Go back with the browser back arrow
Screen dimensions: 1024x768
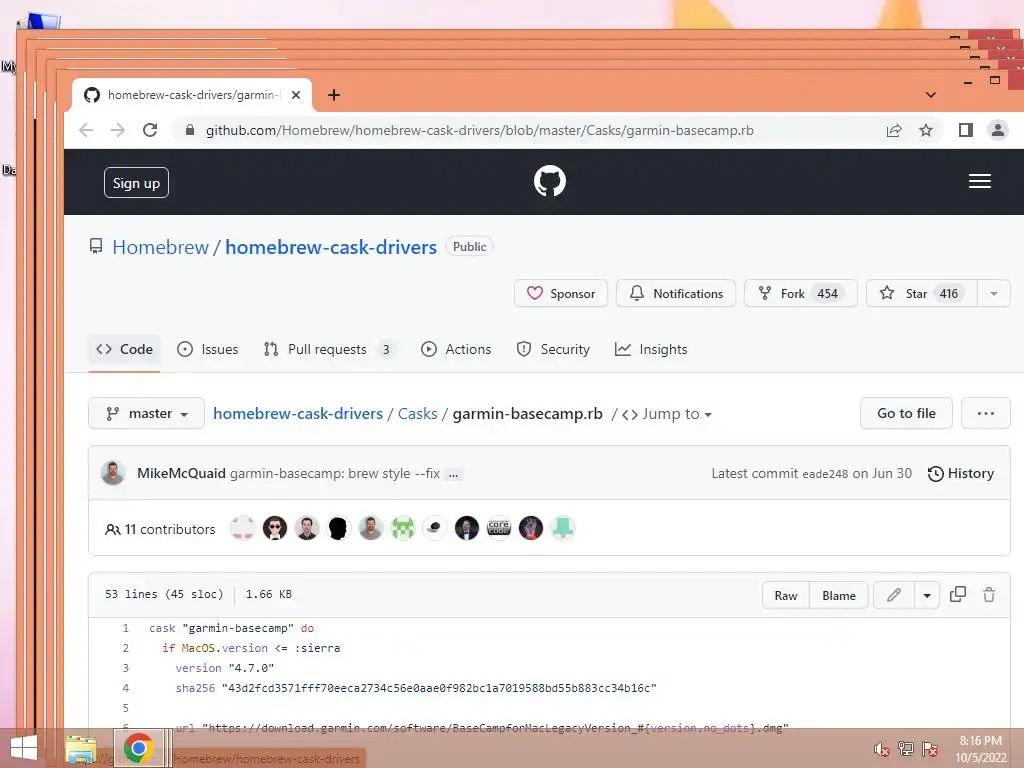(86, 130)
